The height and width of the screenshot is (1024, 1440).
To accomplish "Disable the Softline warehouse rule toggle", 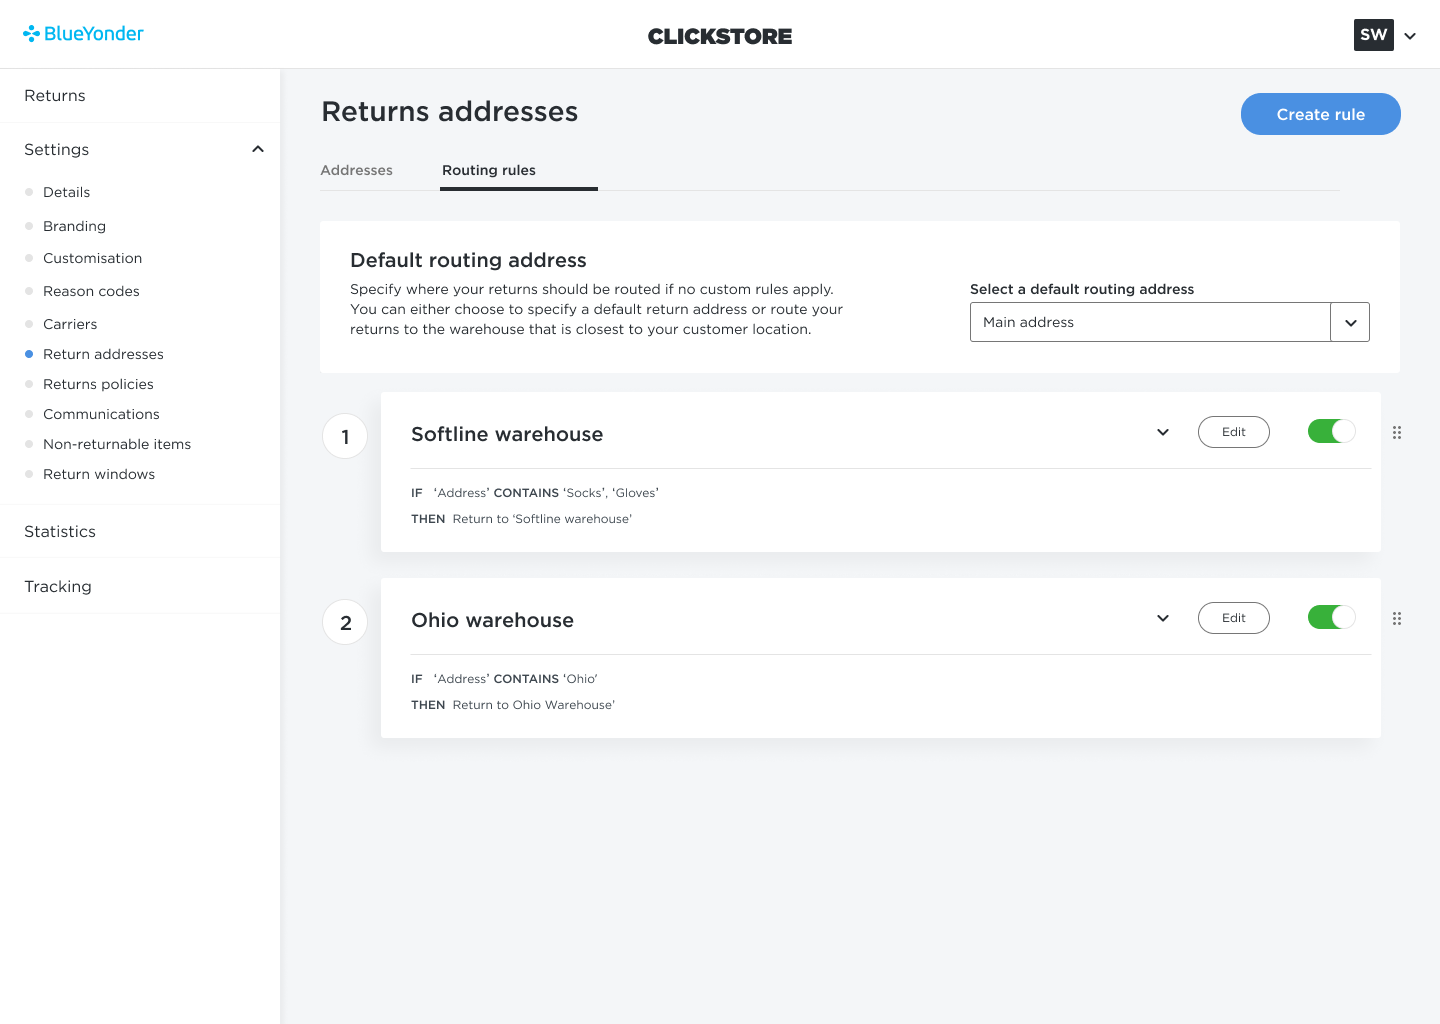I will (x=1331, y=431).
